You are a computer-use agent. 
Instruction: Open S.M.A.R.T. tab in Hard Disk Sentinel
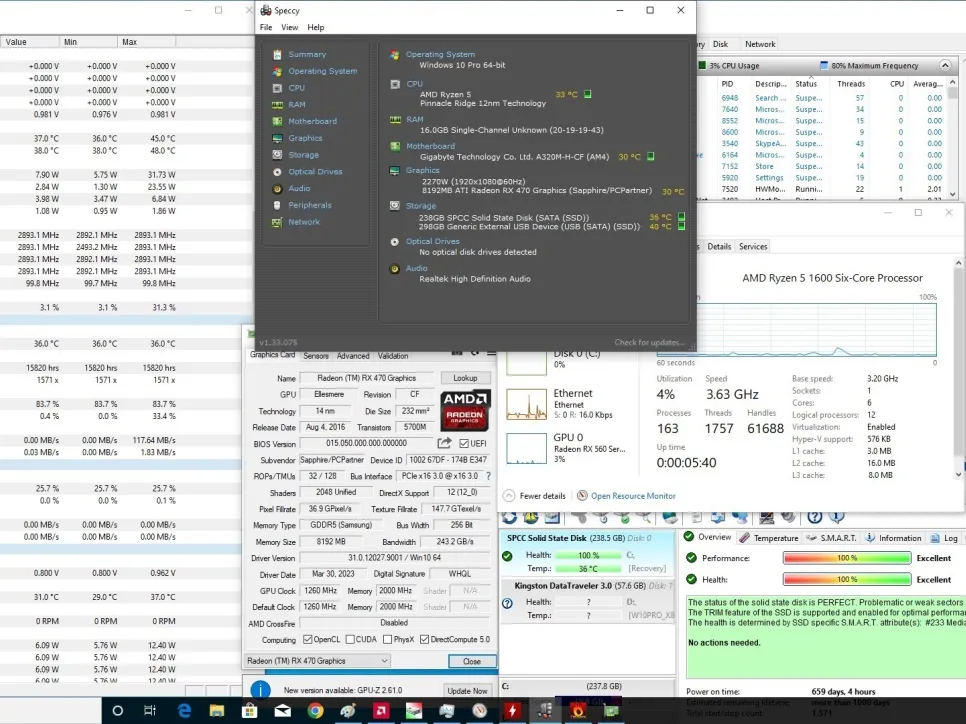831,538
